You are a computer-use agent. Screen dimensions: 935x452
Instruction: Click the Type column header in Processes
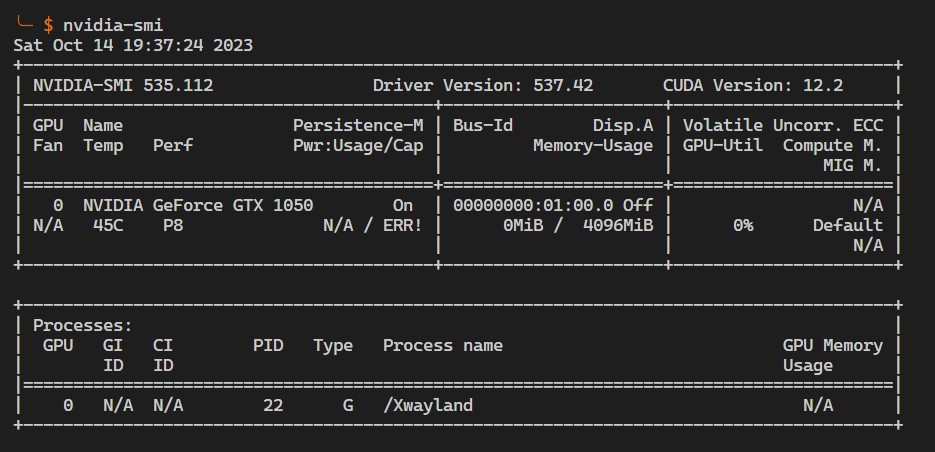click(x=333, y=346)
